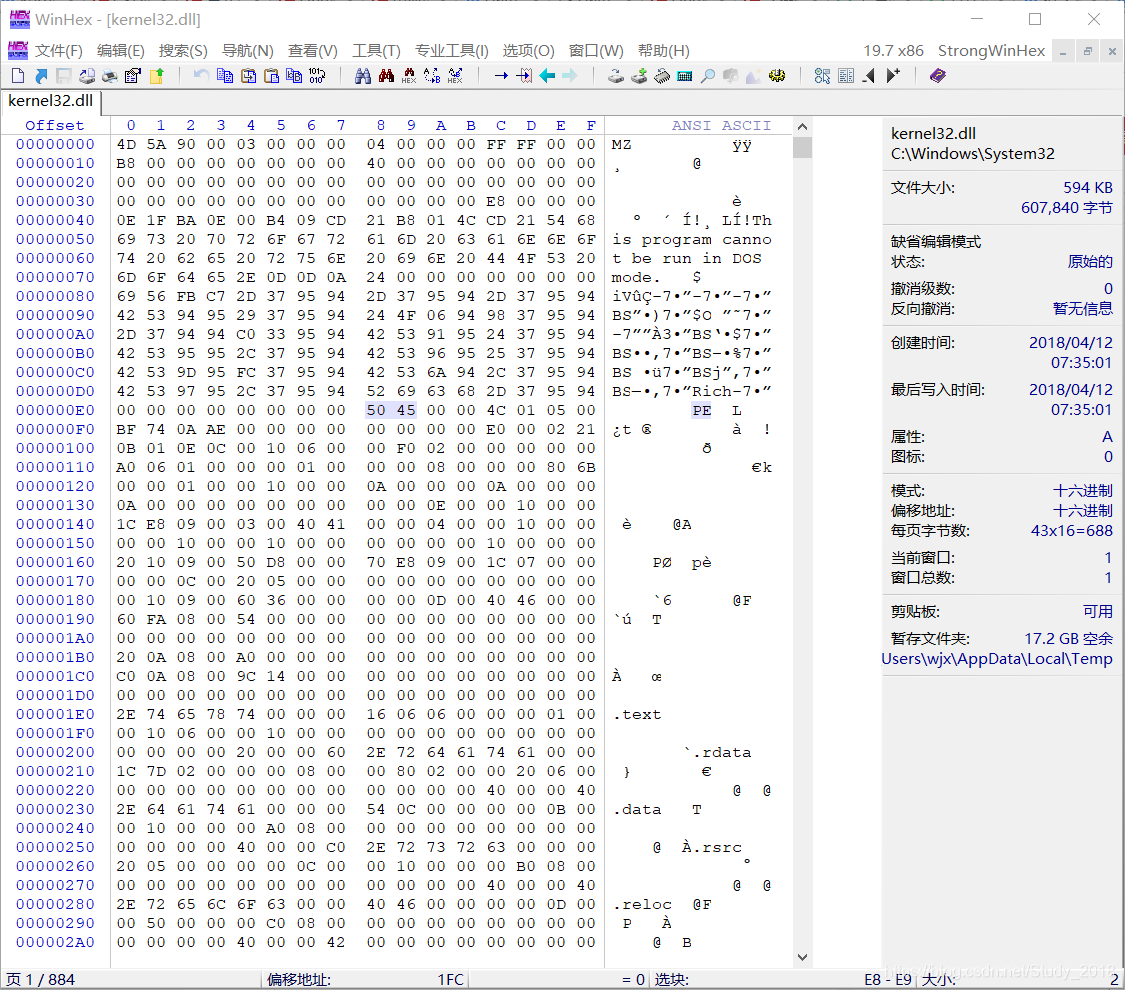
Task: Click the Open Disk icon with plus
Action: [x=639, y=75]
